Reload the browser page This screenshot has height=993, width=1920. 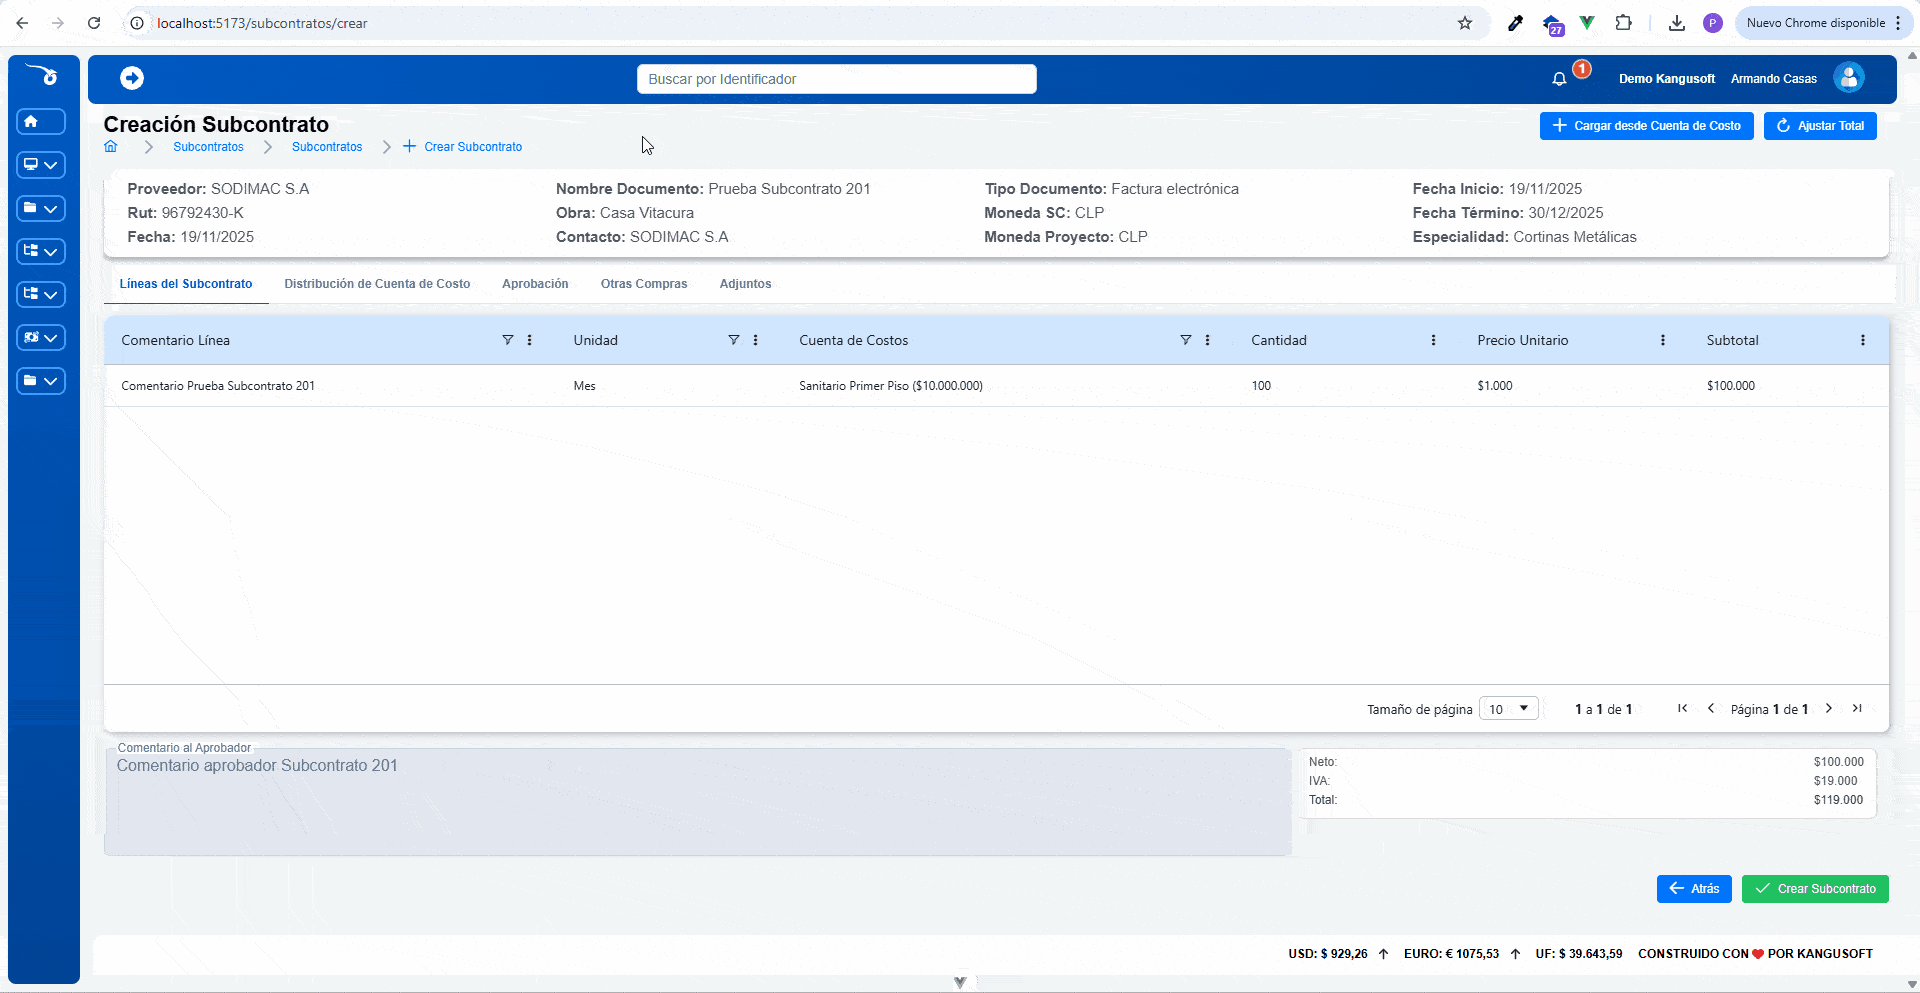click(x=94, y=23)
